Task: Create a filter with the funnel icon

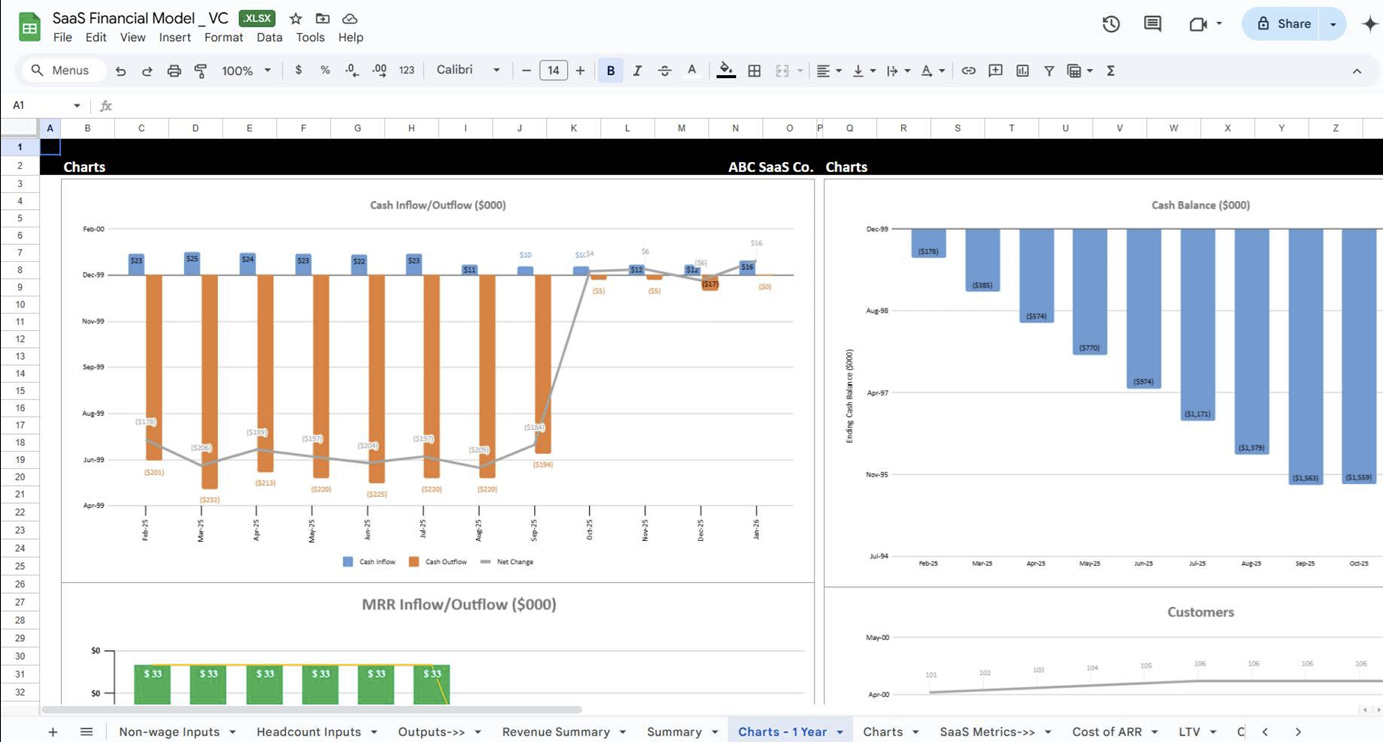Action: (x=1049, y=70)
